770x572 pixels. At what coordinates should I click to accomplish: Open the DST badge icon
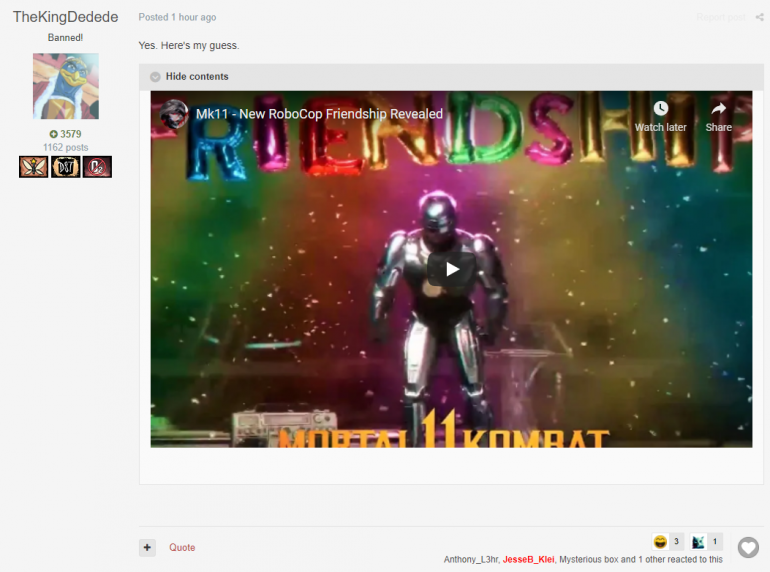point(65,167)
